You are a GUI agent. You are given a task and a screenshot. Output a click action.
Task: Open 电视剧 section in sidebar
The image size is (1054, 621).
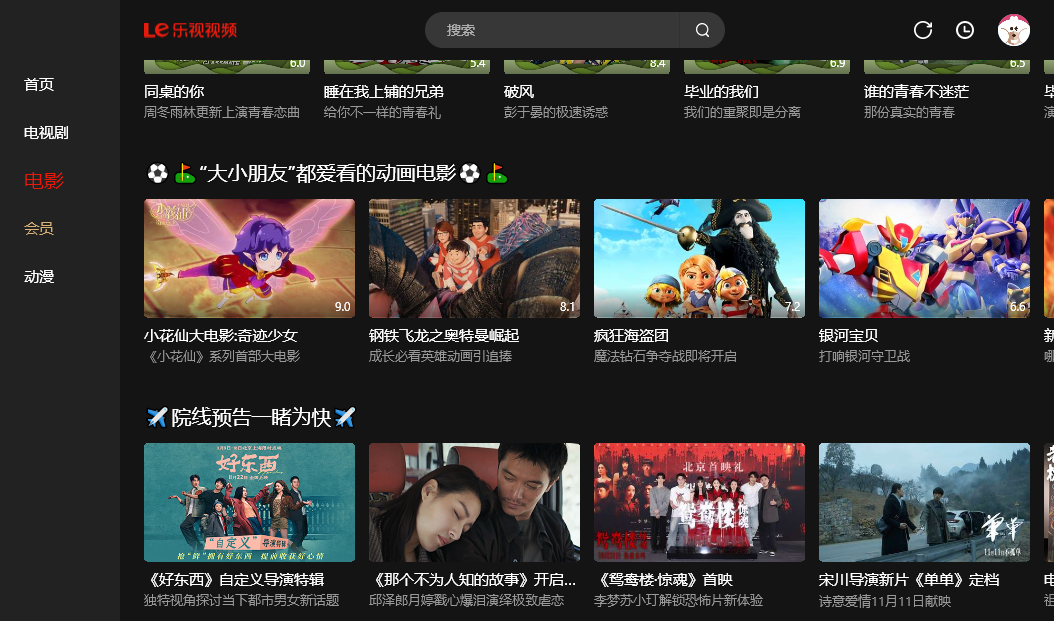coord(46,133)
